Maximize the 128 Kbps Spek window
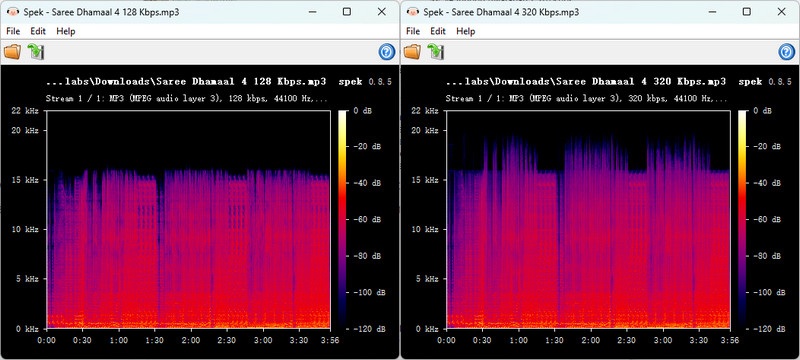Screen dimensions: 800x360 tap(347, 12)
